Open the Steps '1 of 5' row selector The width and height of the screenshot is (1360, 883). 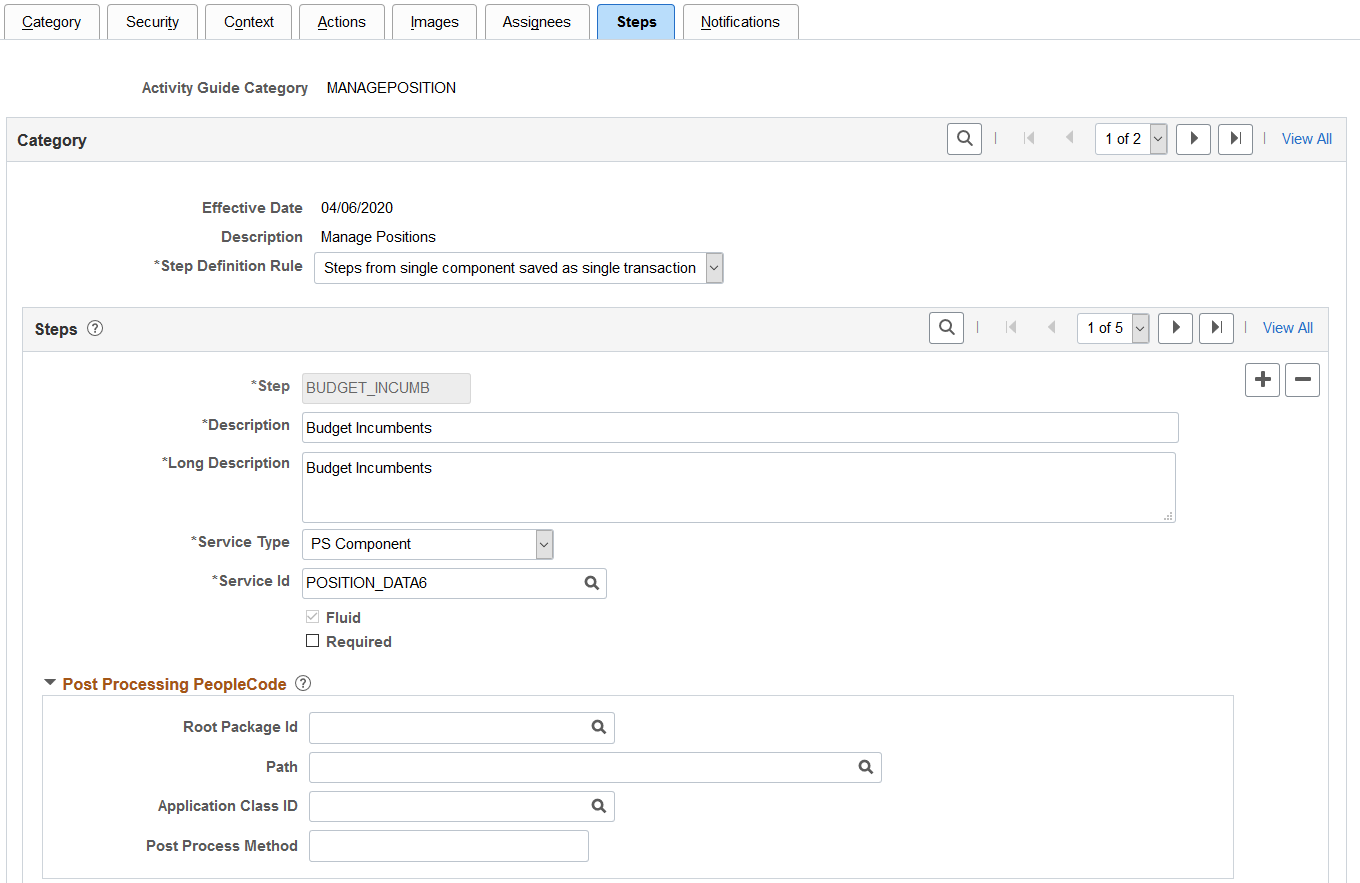pos(1113,328)
